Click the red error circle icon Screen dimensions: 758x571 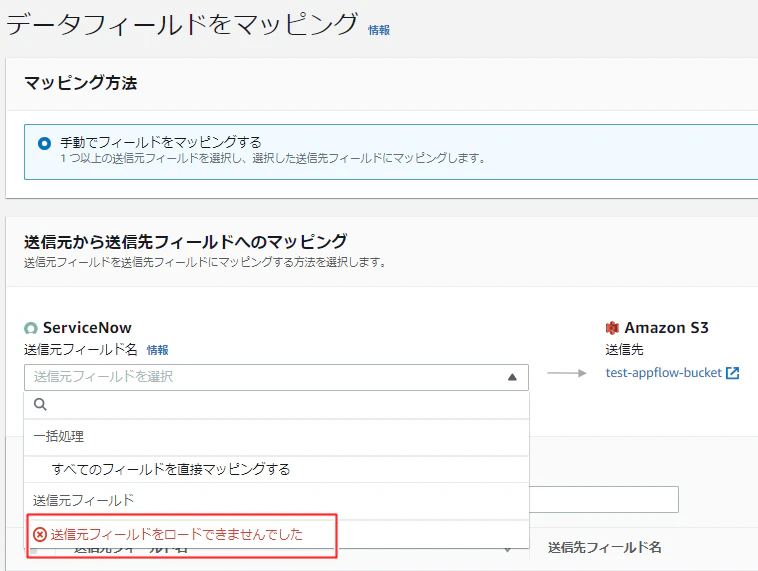pyautogui.click(x=40, y=534)
